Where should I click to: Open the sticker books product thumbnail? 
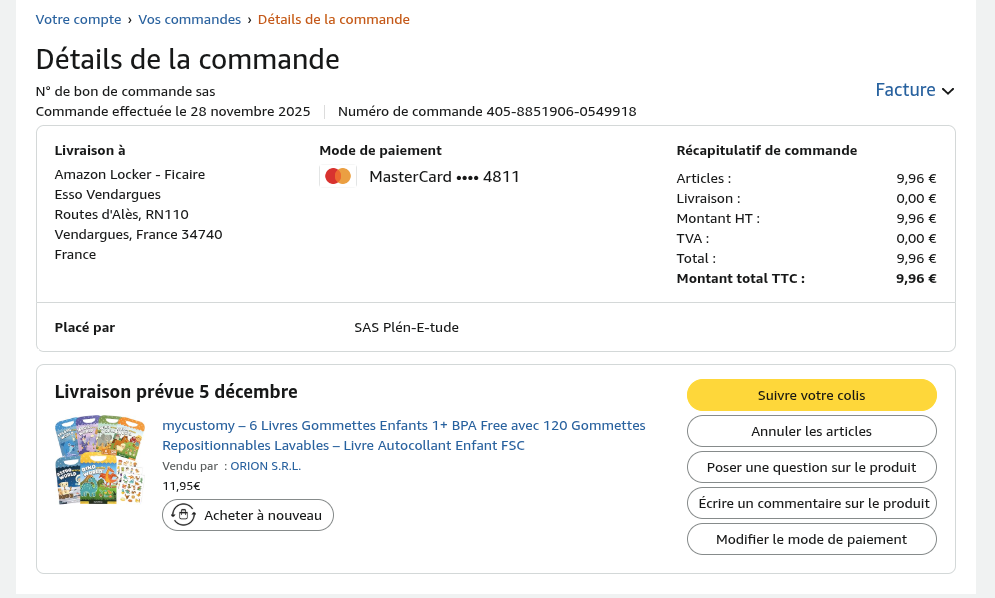(x=100, y=460)
